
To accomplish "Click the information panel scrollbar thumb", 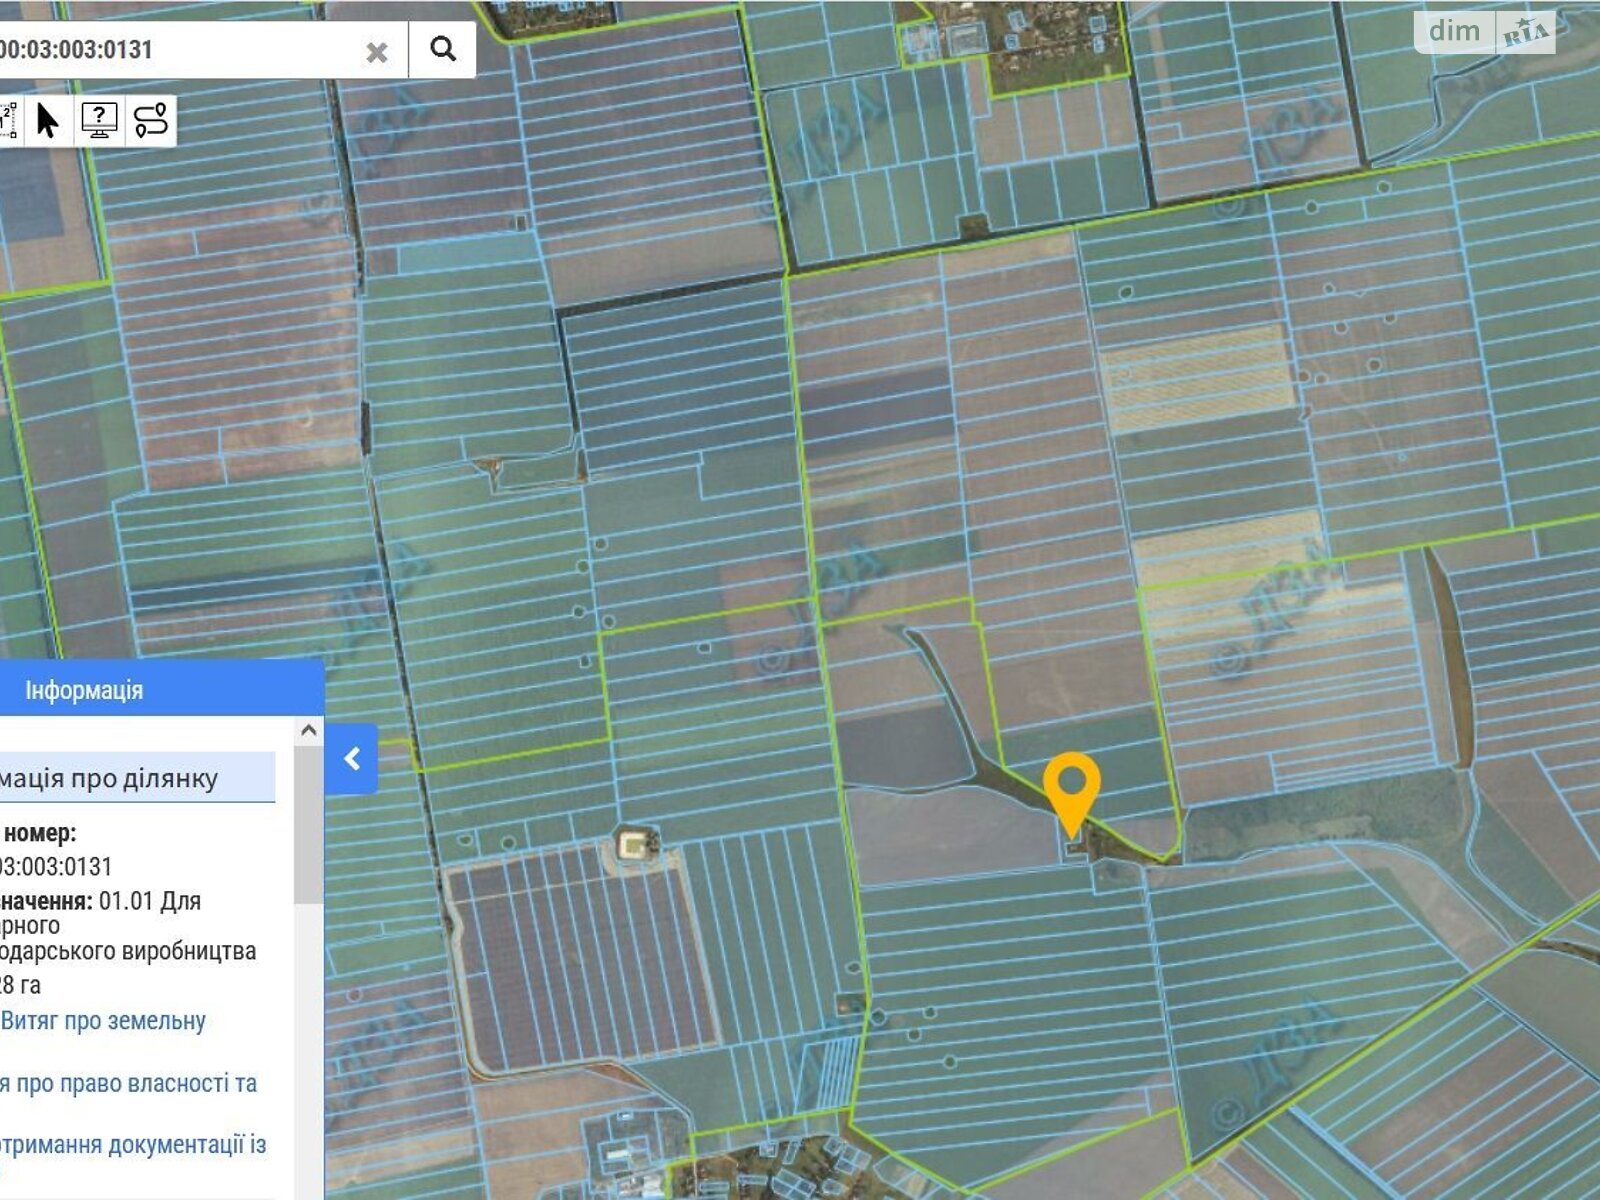I will (x=309, y=820).
